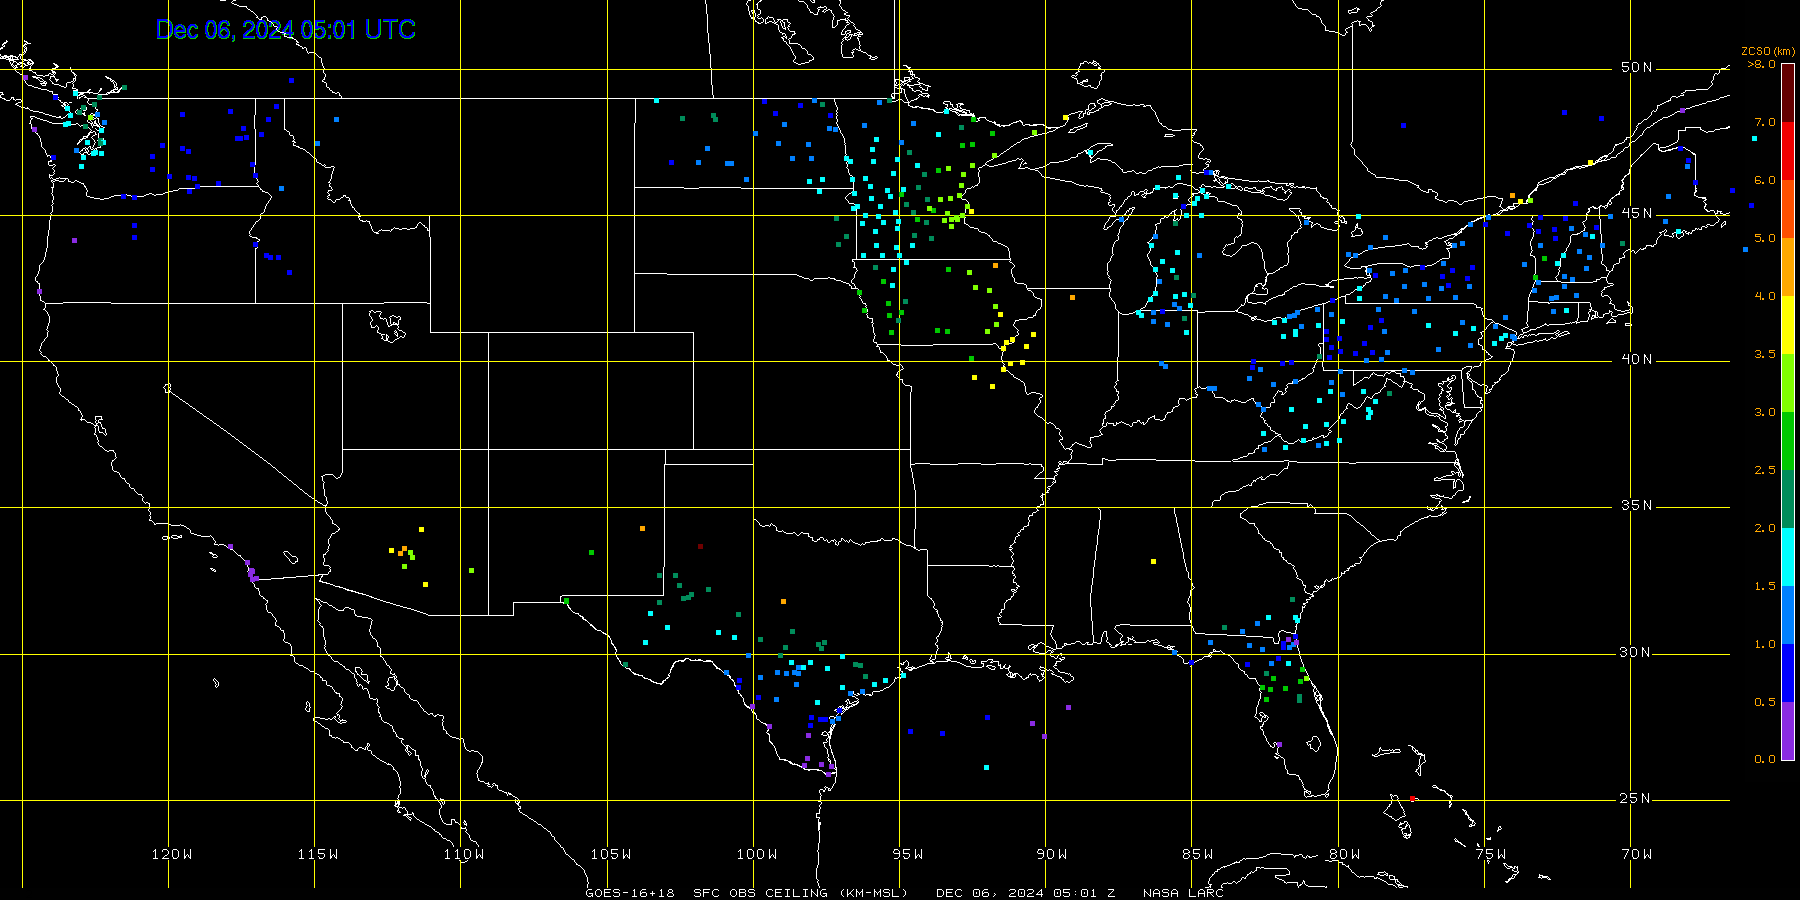Click the ZCSO (km) legend title

1767,51
